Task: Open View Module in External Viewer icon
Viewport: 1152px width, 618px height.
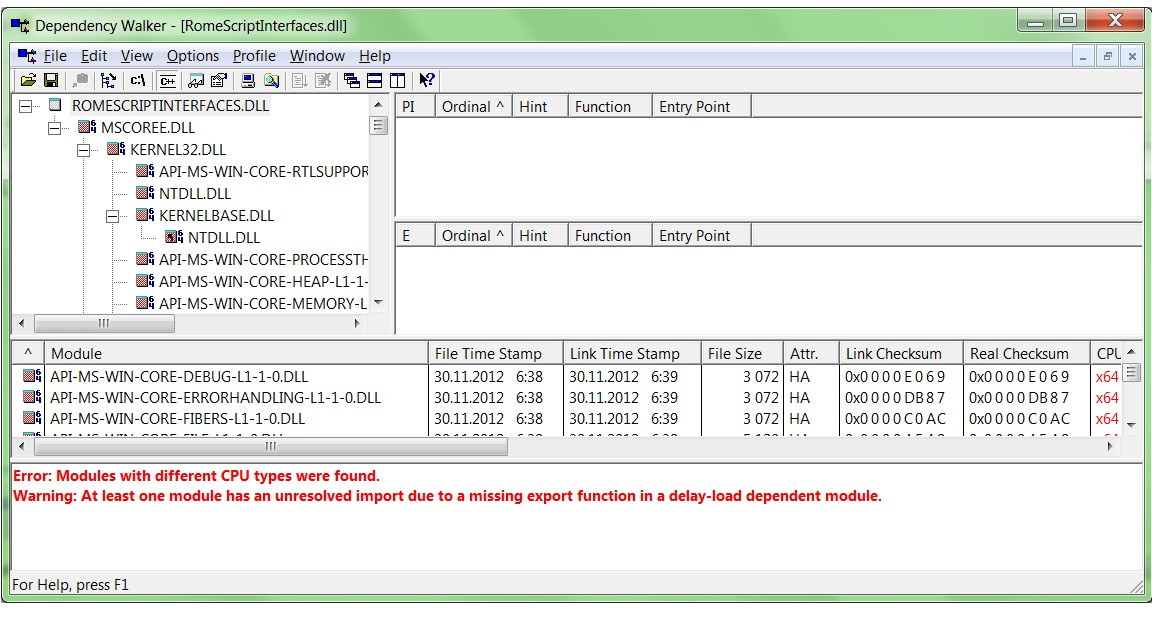Action: pyautogui.click(x=196, y=81)
